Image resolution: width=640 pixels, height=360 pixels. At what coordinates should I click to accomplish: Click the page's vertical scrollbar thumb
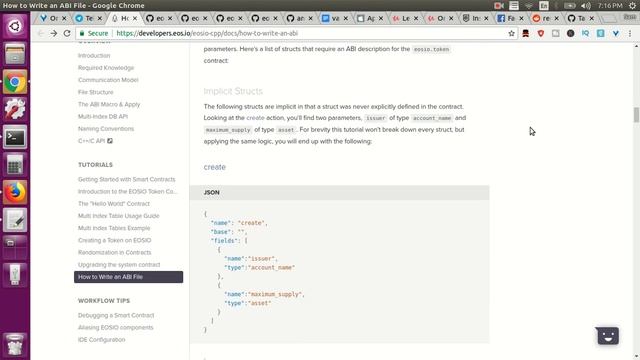pos(636,115)
